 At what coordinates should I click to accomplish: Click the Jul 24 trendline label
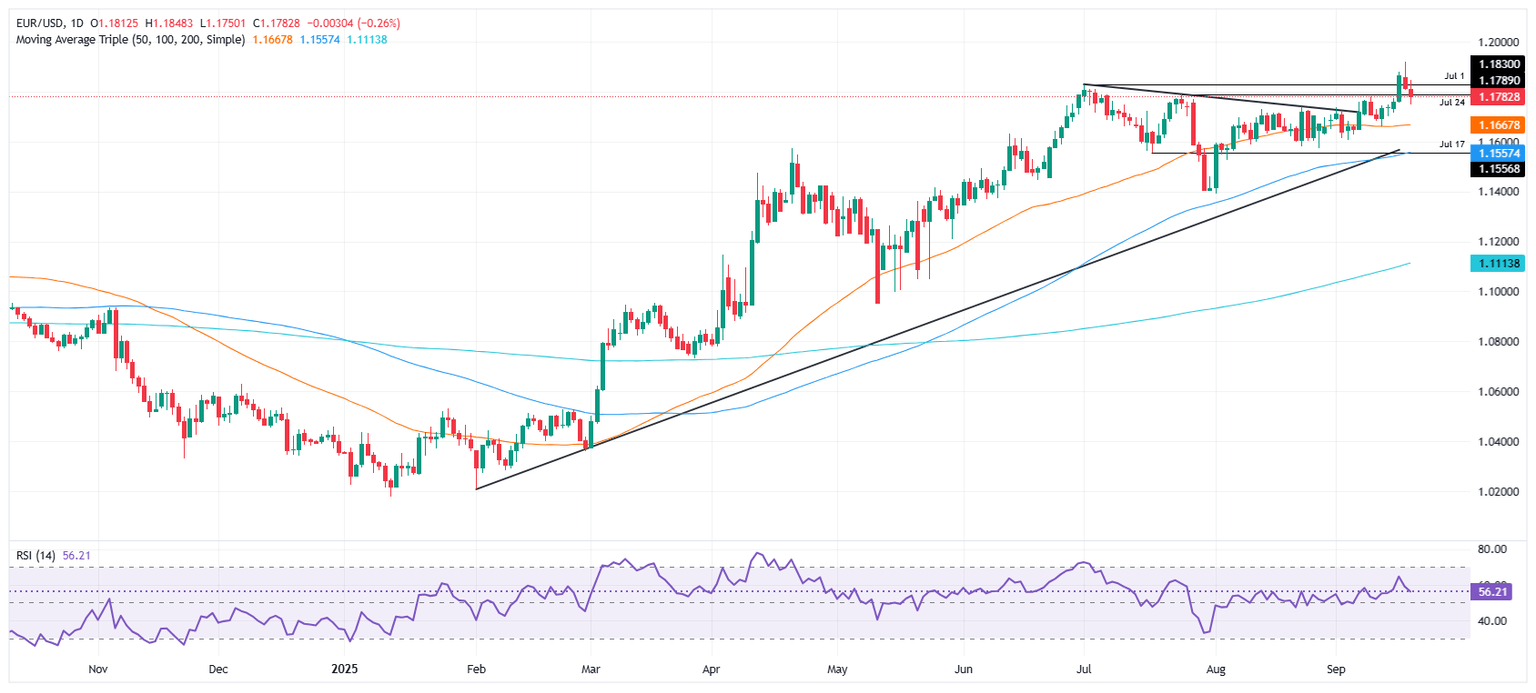1451,101
